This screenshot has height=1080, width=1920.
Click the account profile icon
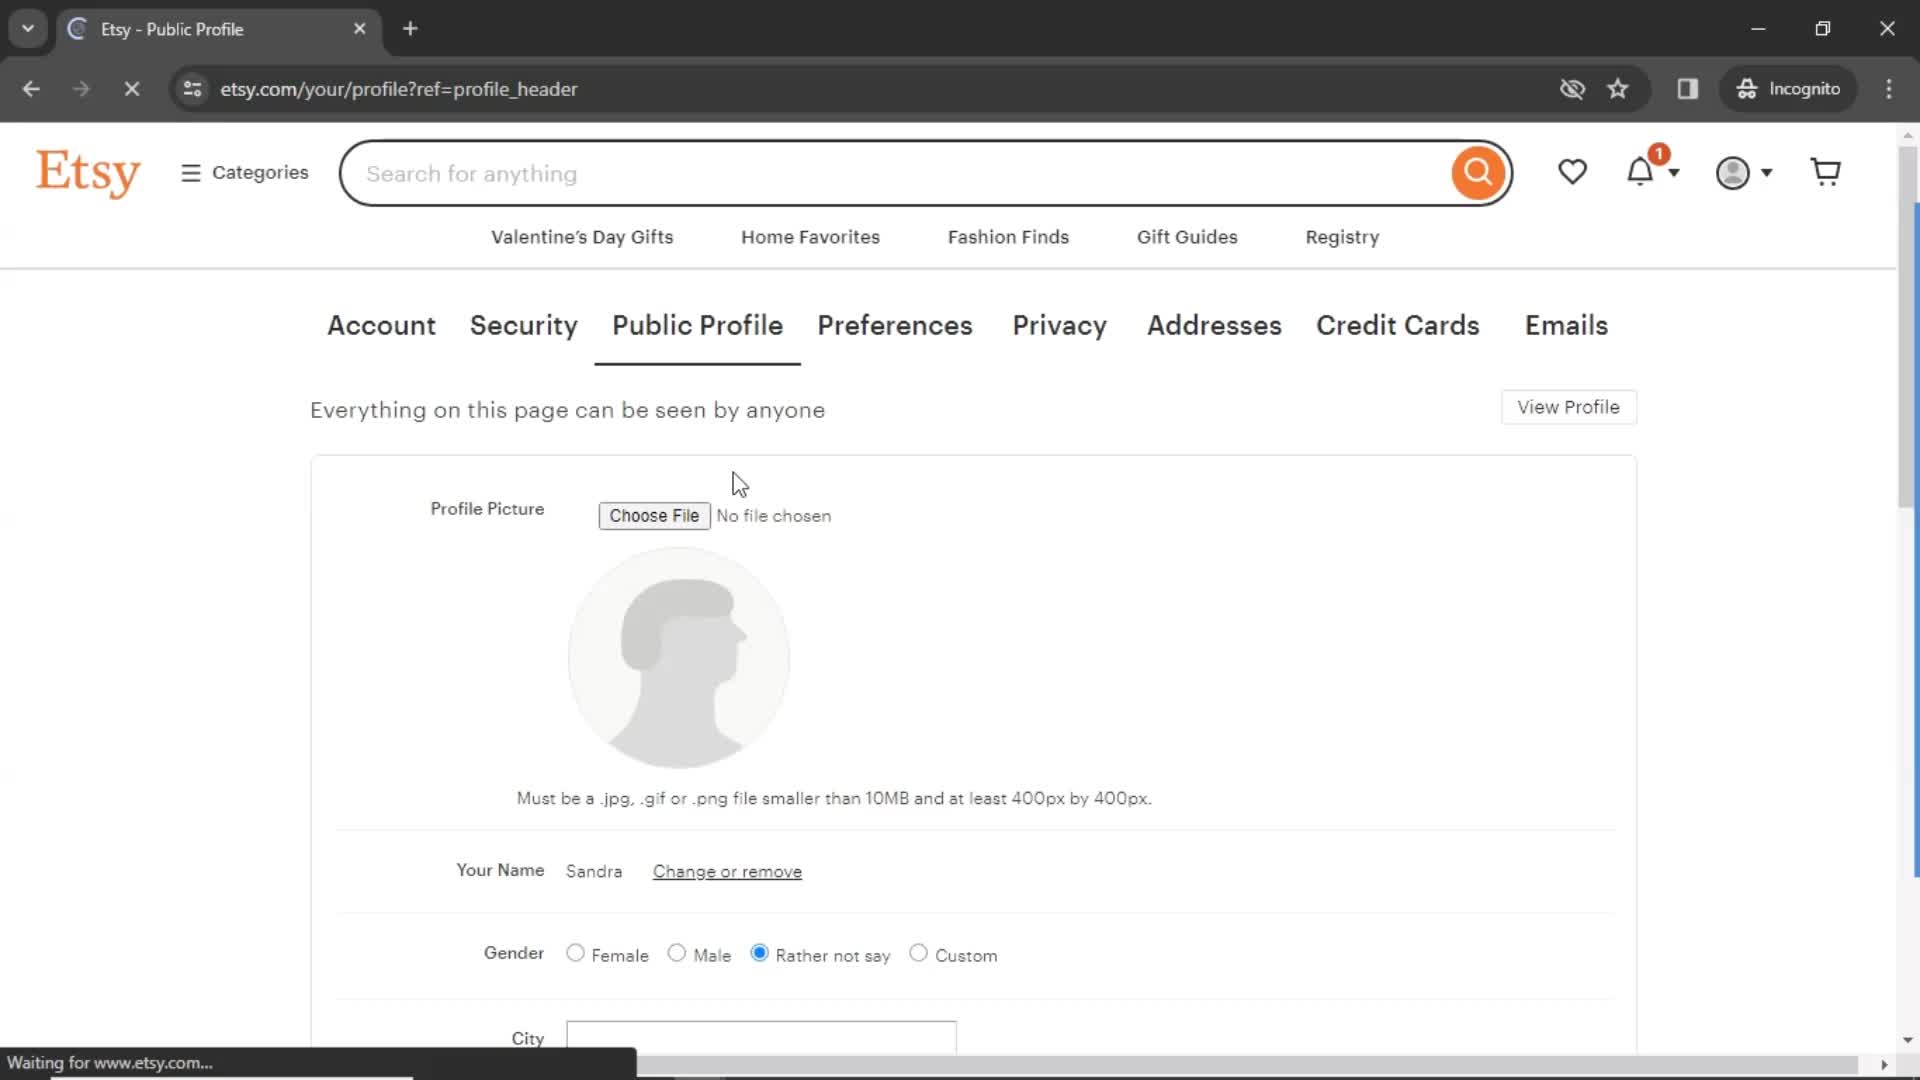[1733, 171]
